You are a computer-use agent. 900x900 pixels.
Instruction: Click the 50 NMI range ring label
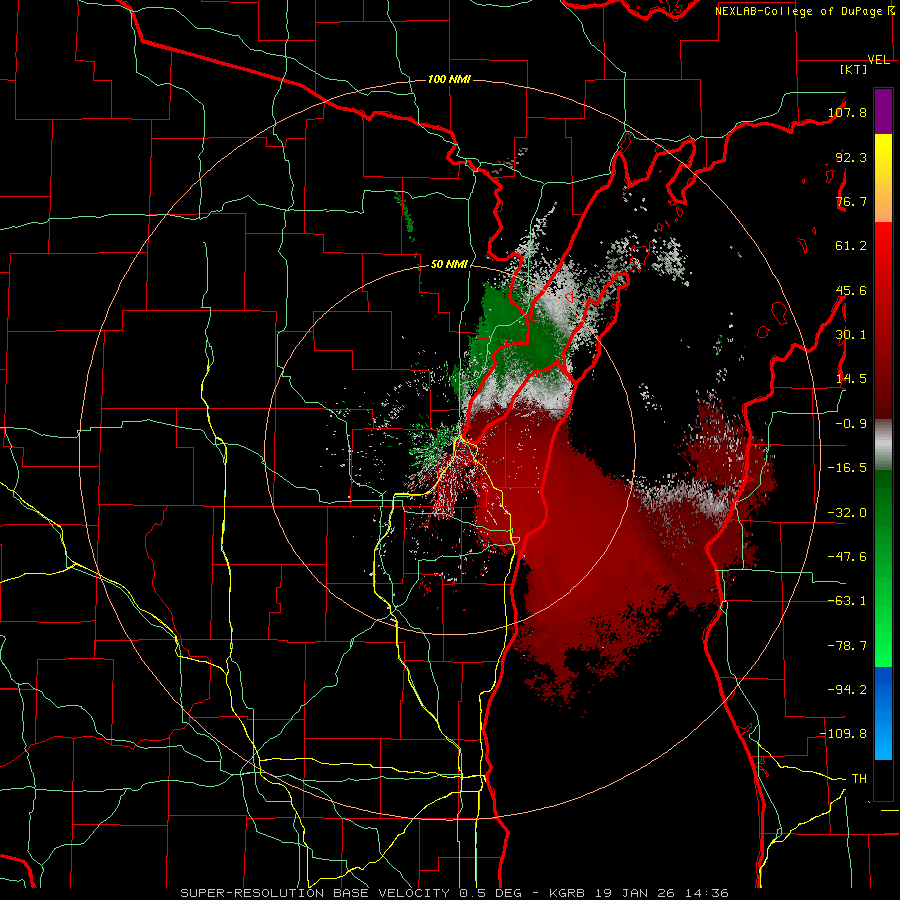click(x=449, y=265)
